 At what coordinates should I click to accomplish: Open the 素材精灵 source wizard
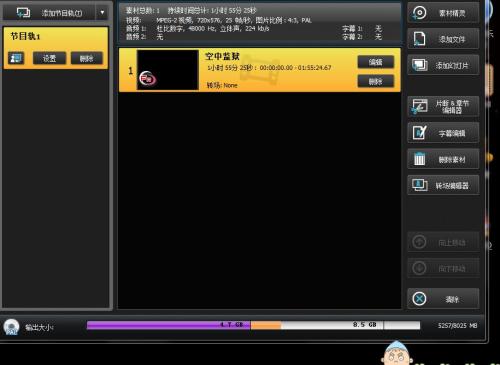click(x=443, y=13)
